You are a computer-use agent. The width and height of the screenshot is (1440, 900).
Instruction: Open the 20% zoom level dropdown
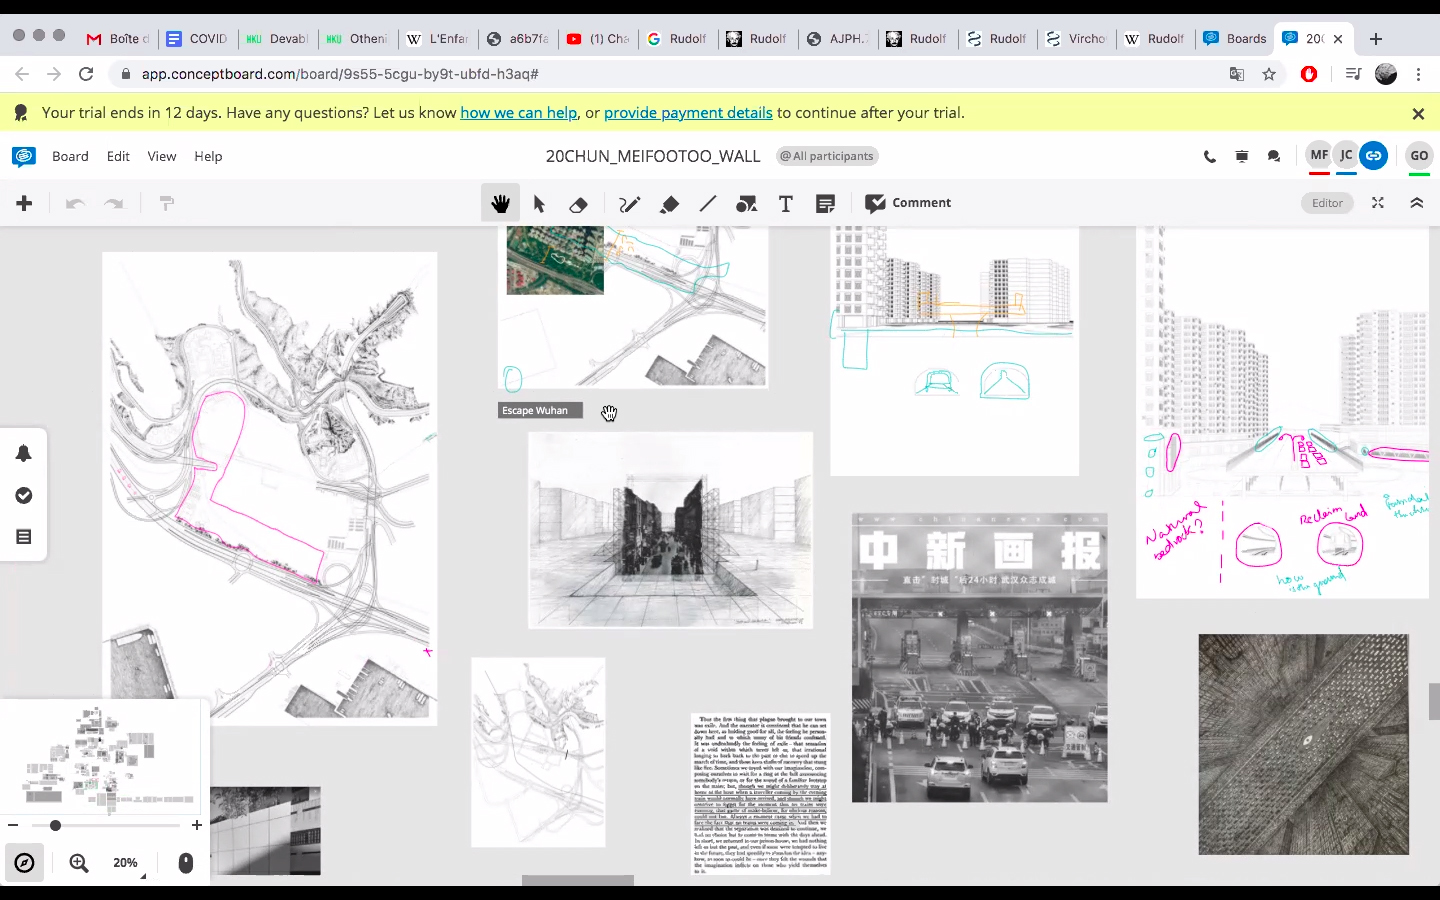[126, 863]
